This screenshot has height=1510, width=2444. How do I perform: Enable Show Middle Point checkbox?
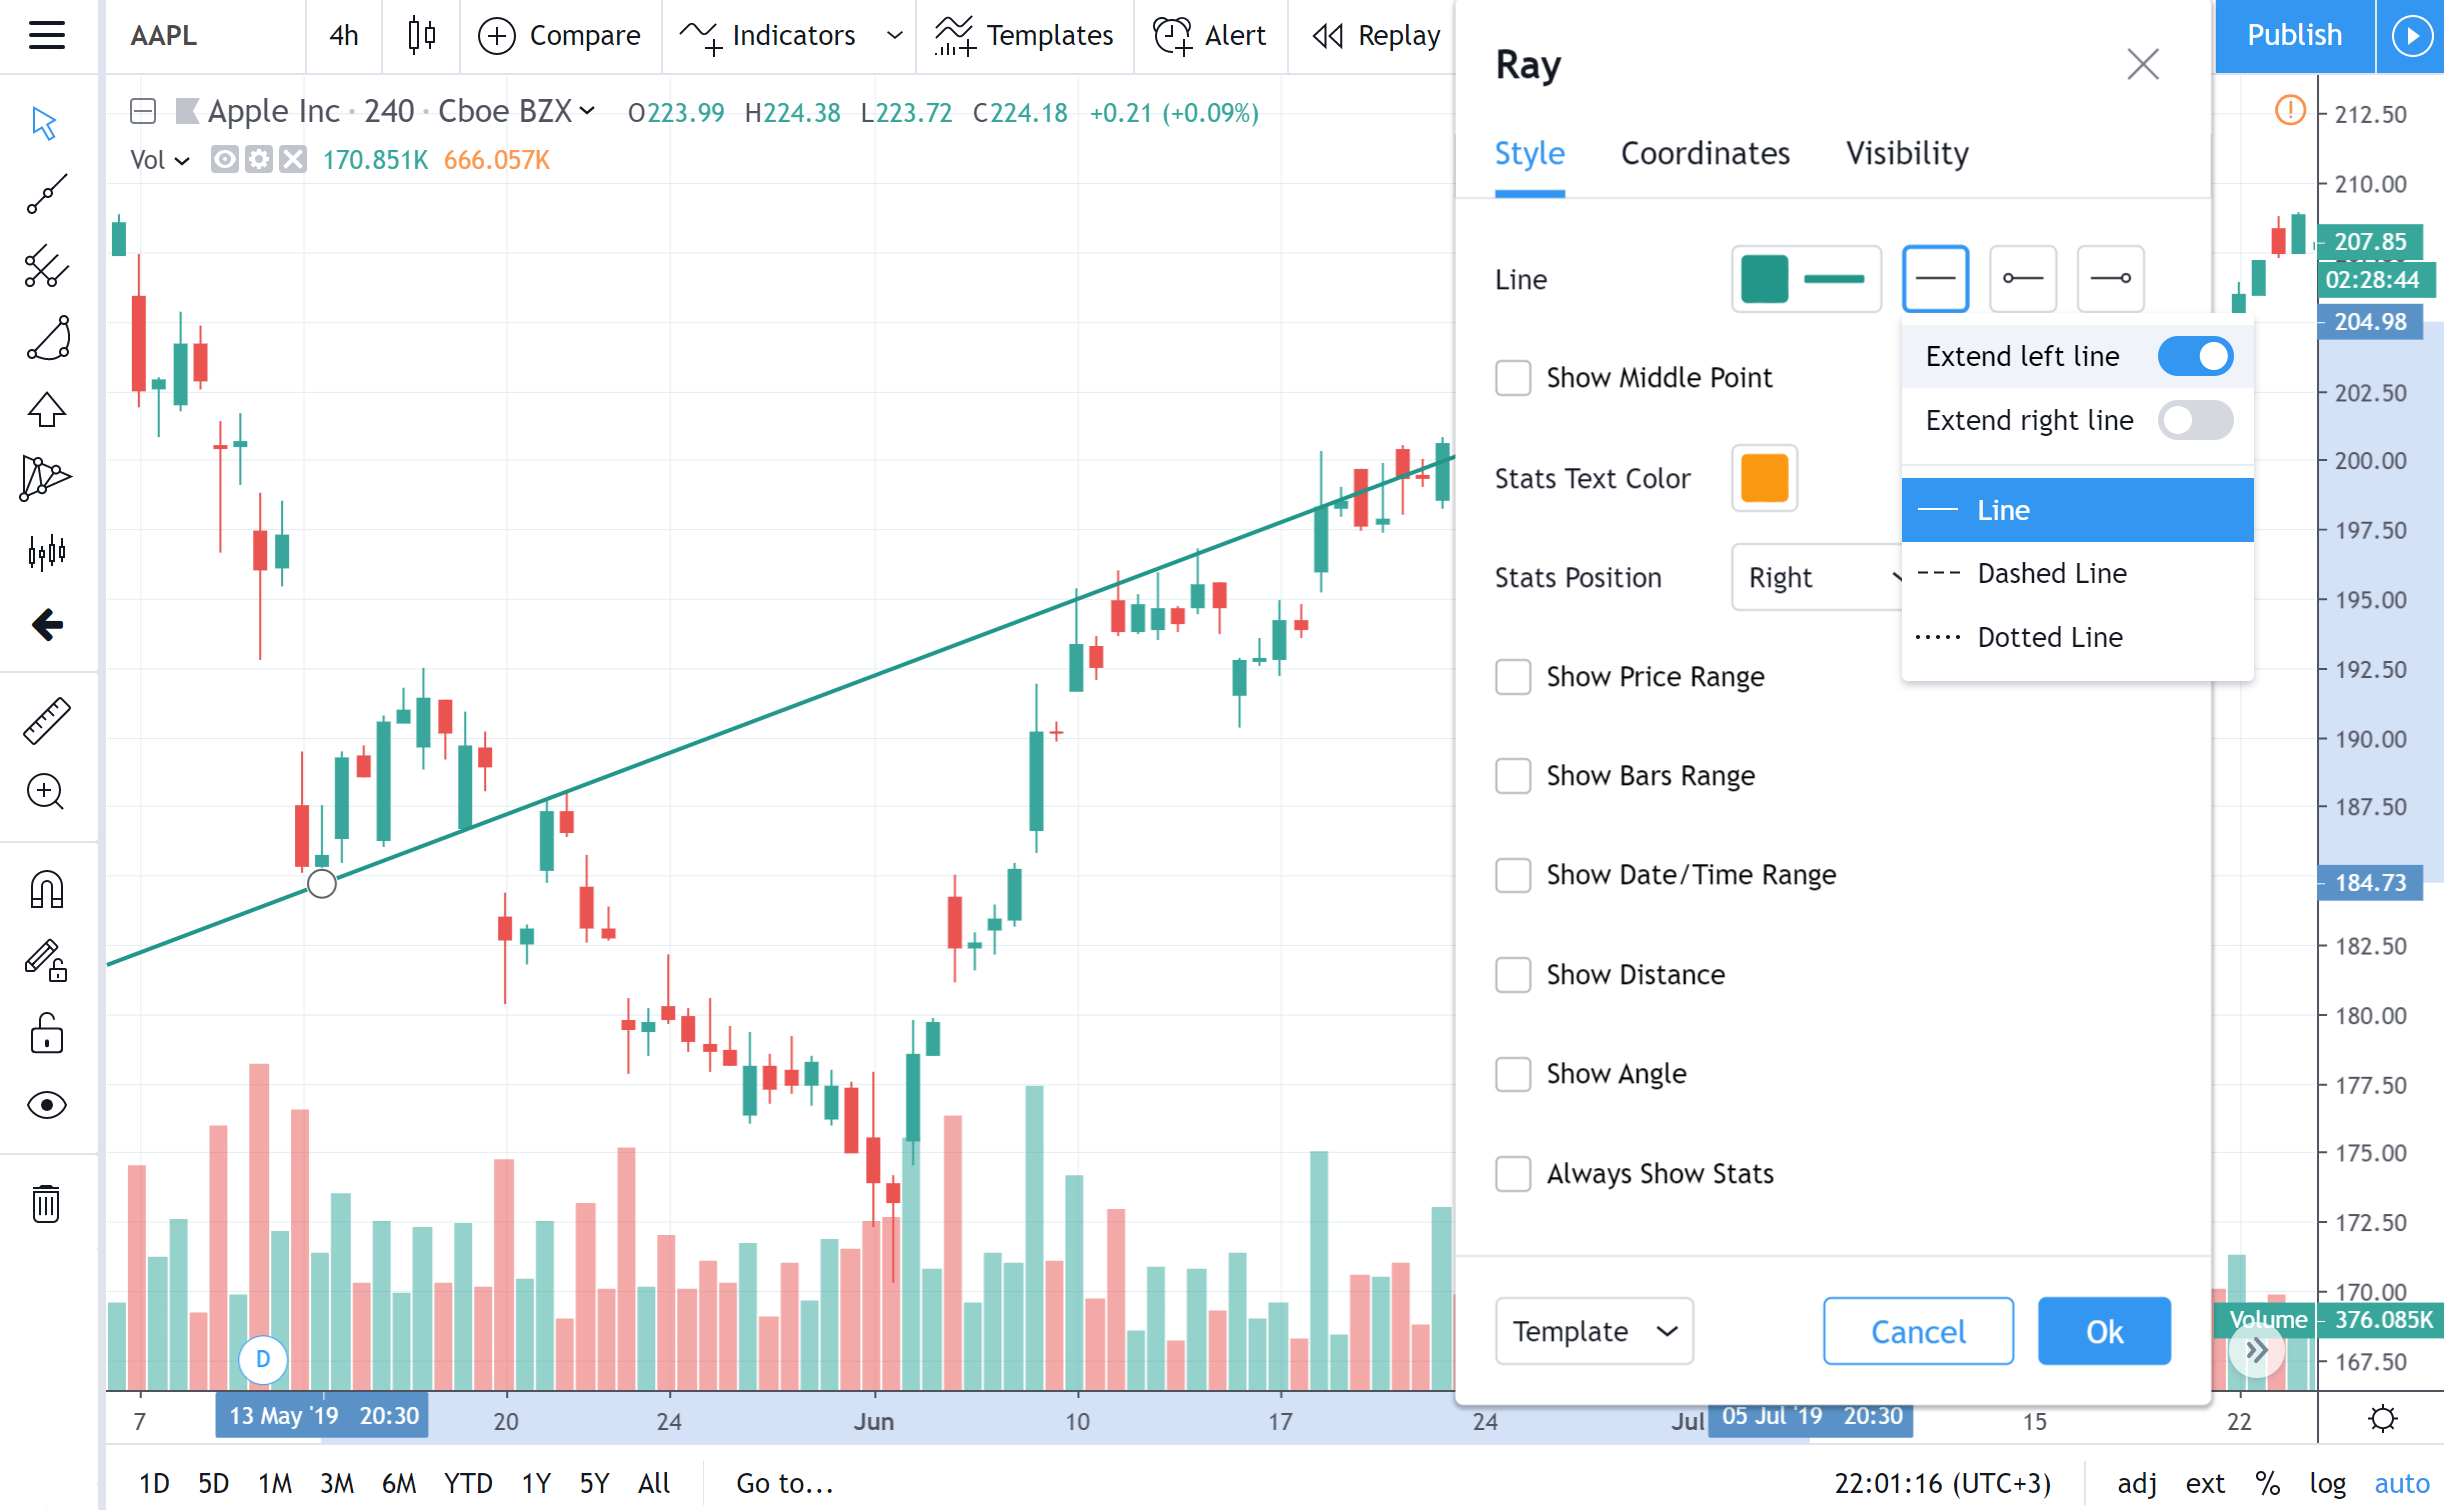pyautogui.click(x=1512, y=378)
